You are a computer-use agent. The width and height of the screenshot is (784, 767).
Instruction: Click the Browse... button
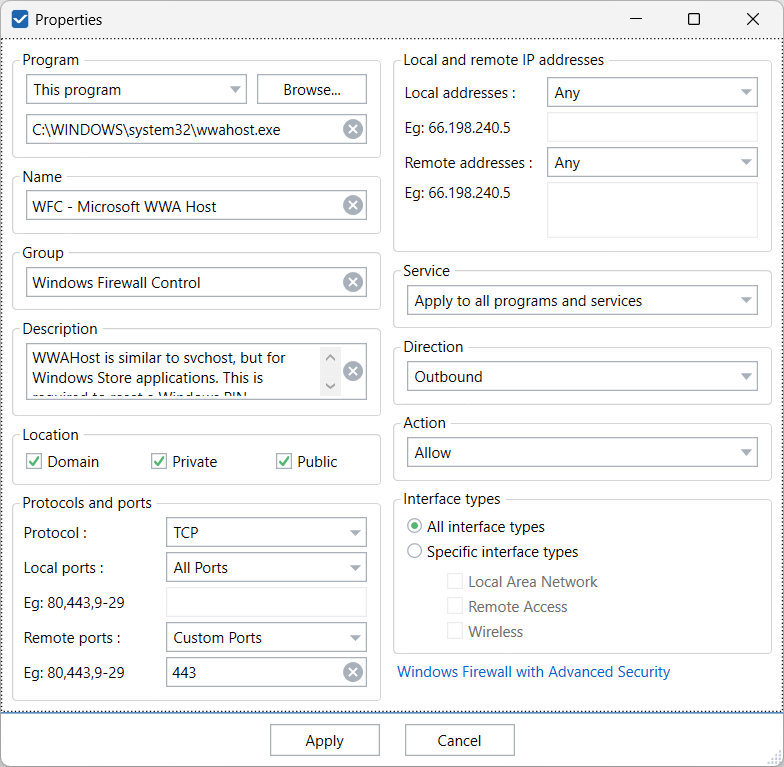coord(312,89)
